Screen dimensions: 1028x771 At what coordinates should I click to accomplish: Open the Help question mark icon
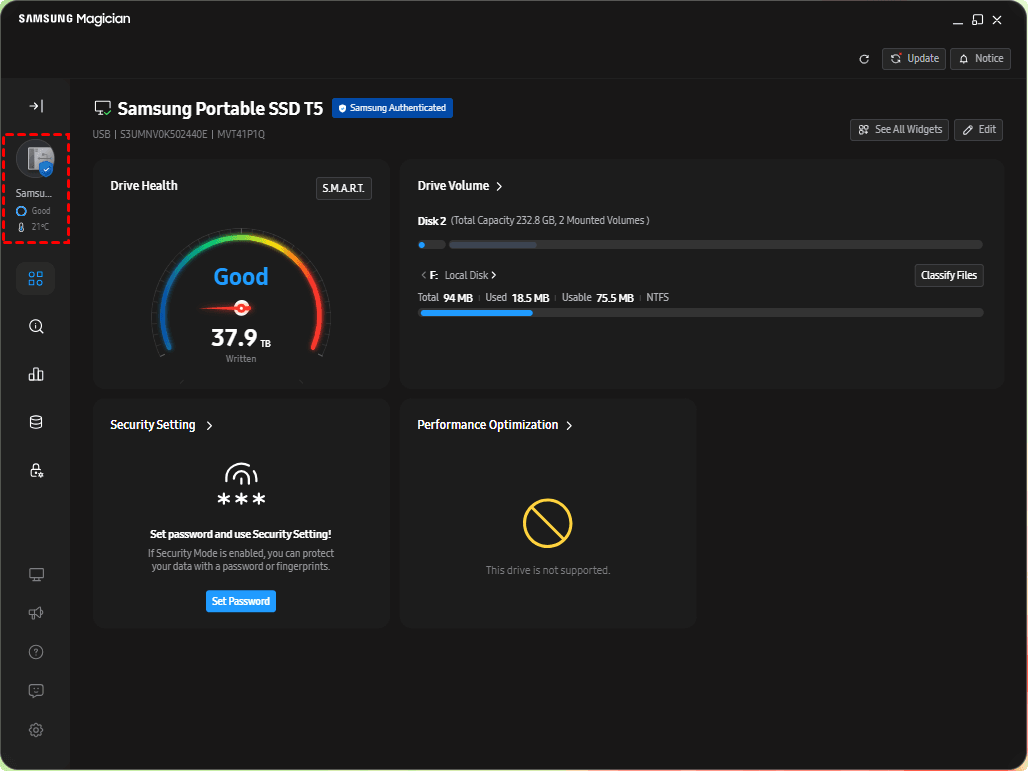click(36, 652)
